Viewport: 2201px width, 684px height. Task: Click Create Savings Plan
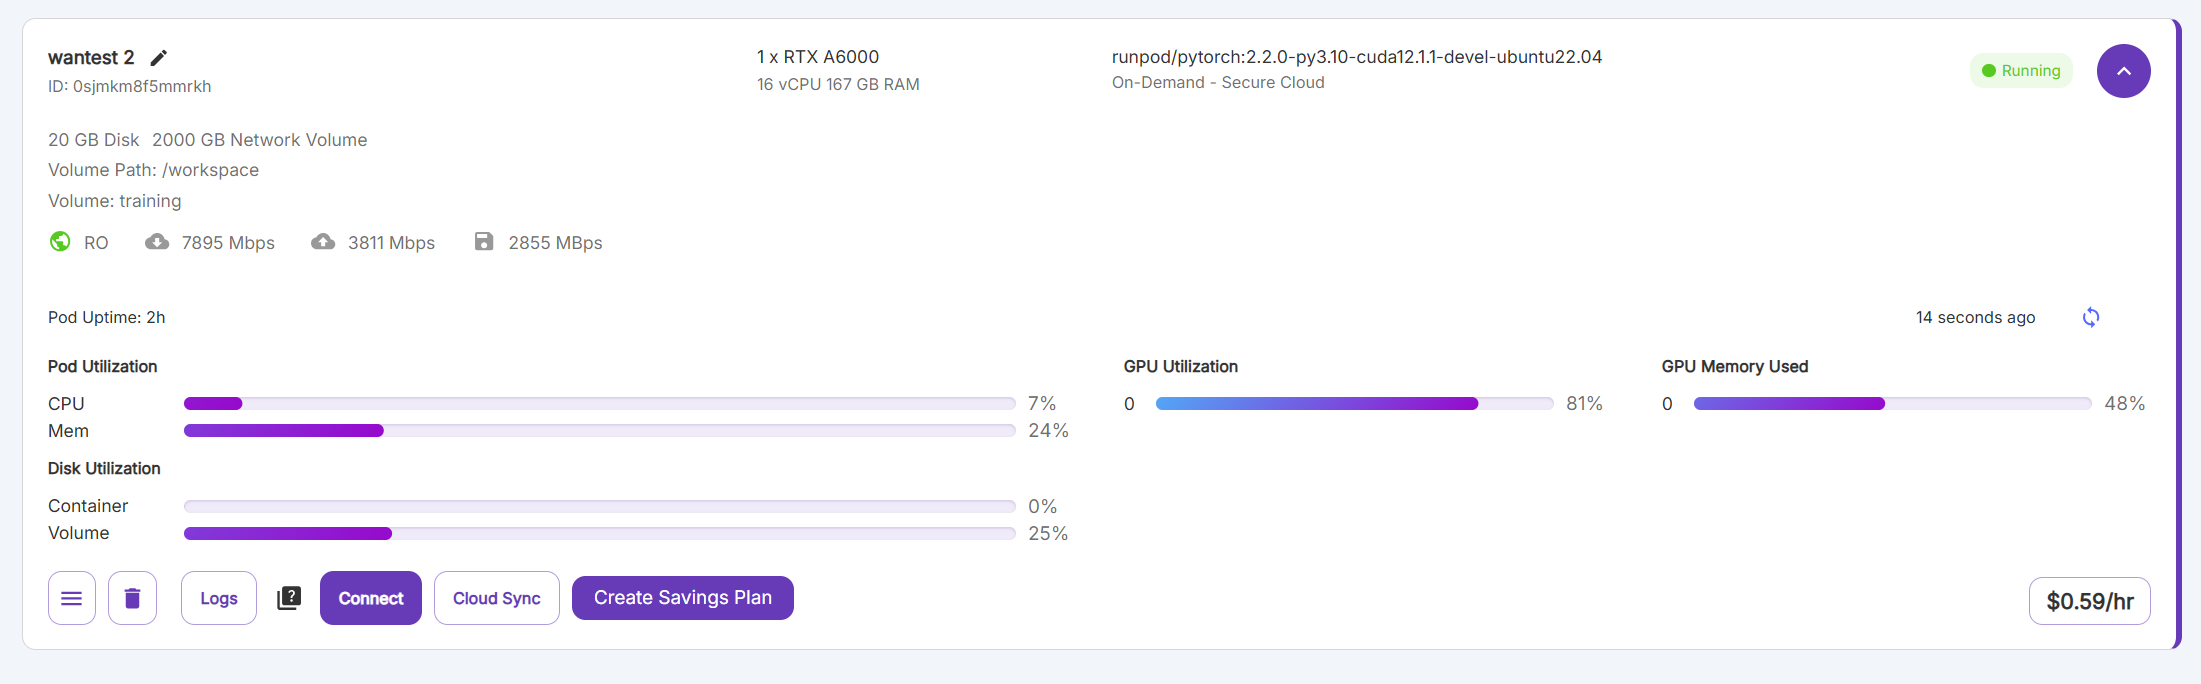pyautogui.click(x=683, y=598)
